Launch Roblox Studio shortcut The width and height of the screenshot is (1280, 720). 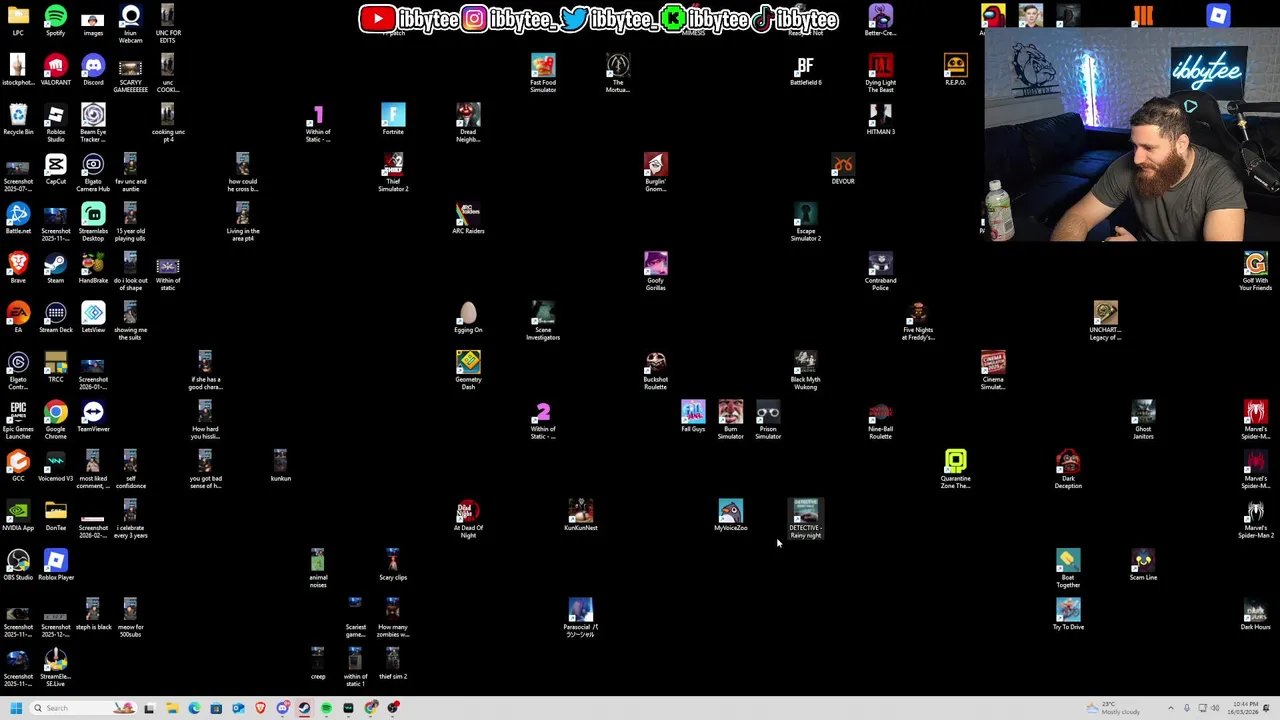click(x=55, y=123)
